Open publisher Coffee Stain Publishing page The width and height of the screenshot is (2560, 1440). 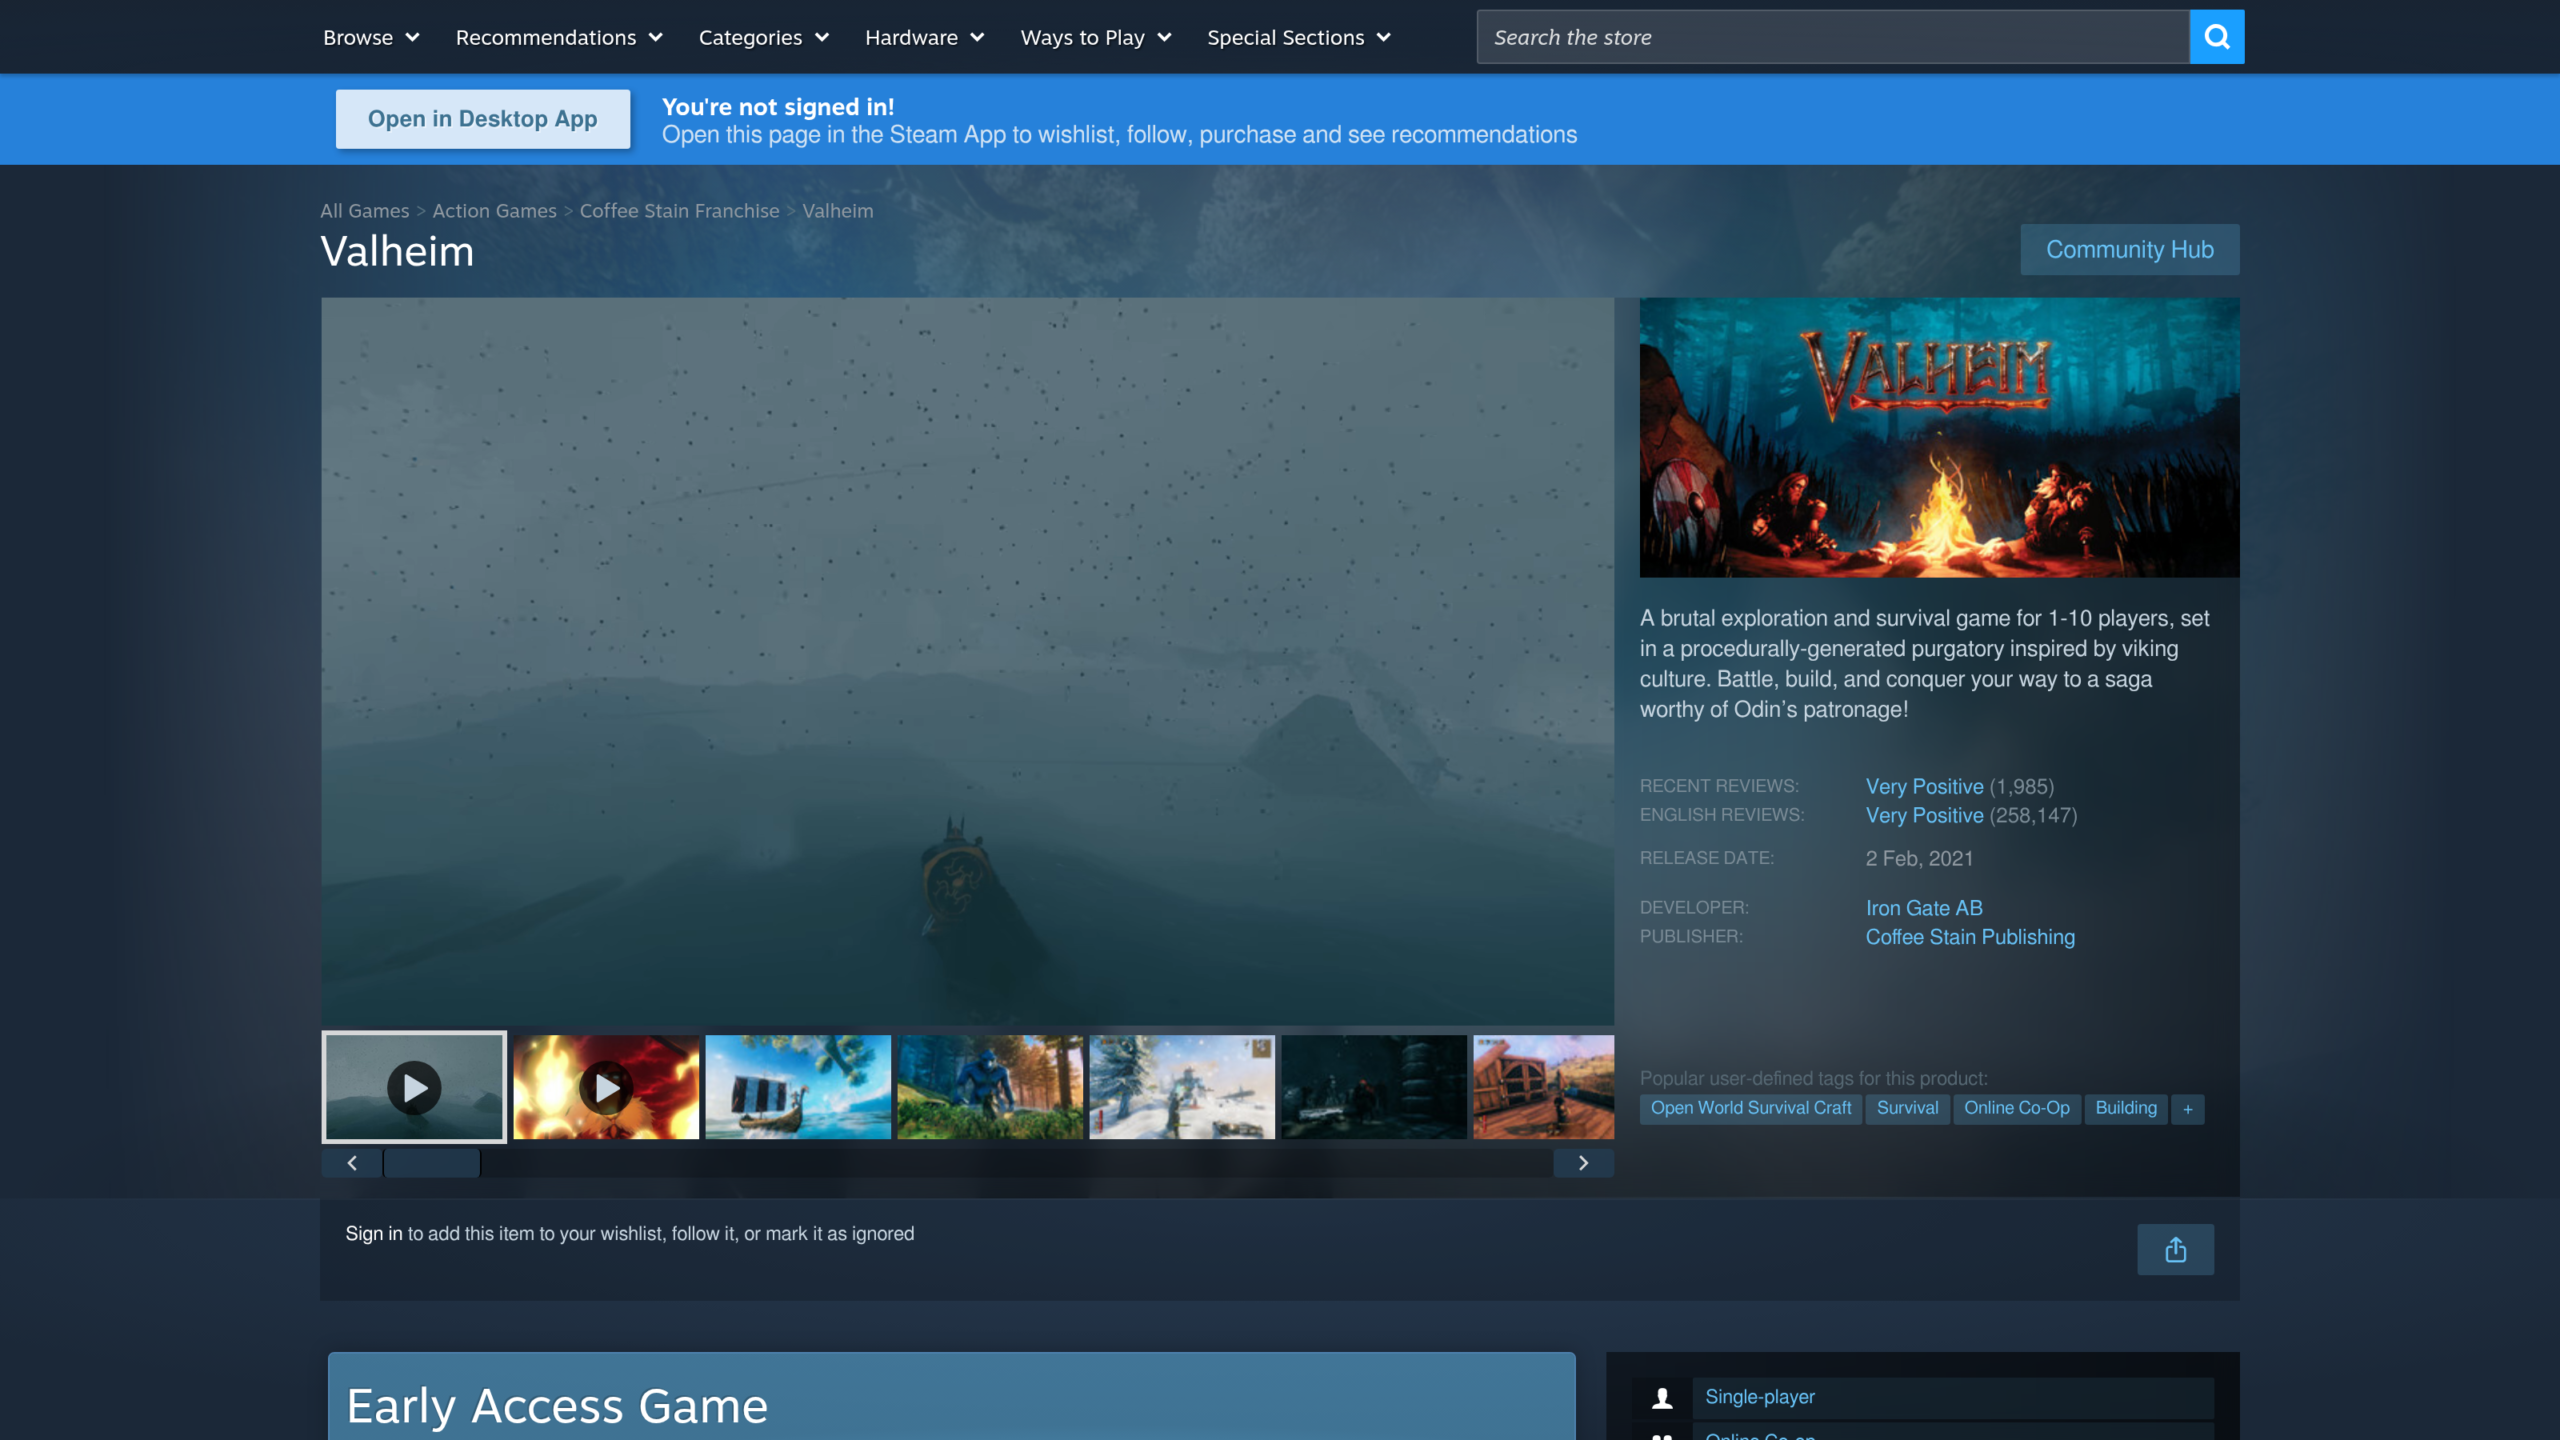pos(1970,937)
